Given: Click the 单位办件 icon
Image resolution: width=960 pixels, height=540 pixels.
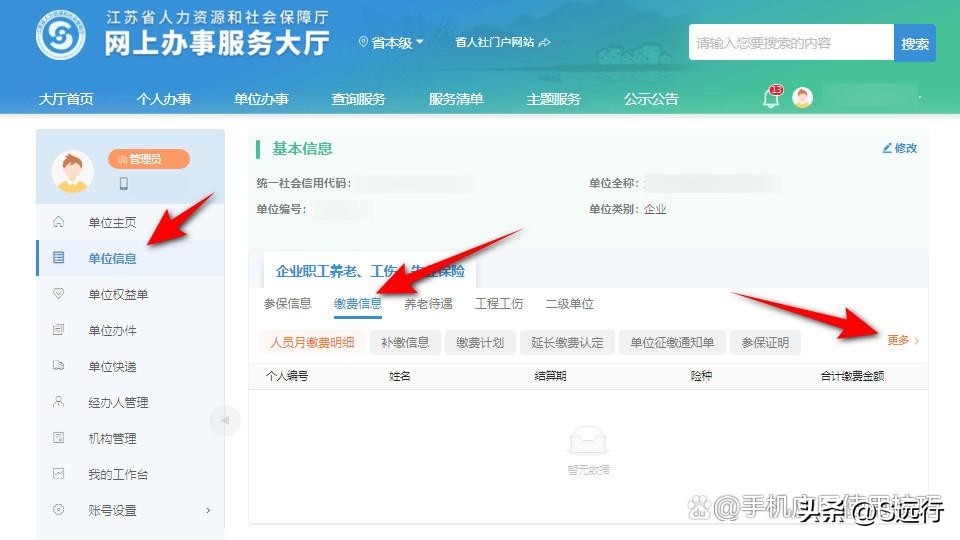Looking at the screenshot, I should [x=58, y=330].
